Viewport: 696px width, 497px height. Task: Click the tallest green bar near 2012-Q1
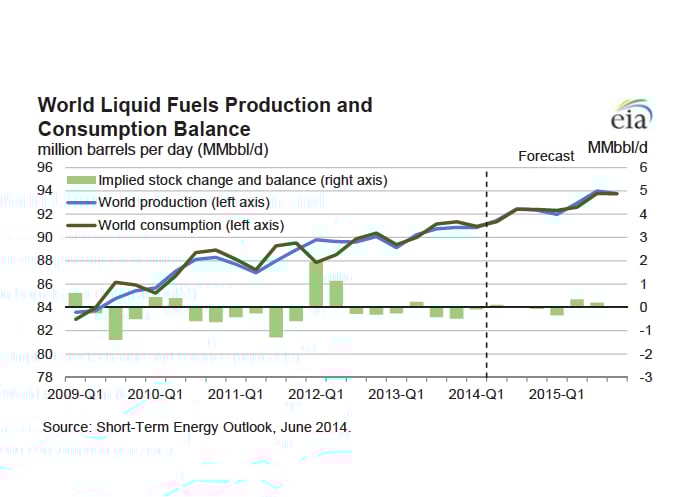tap(315, 284)
